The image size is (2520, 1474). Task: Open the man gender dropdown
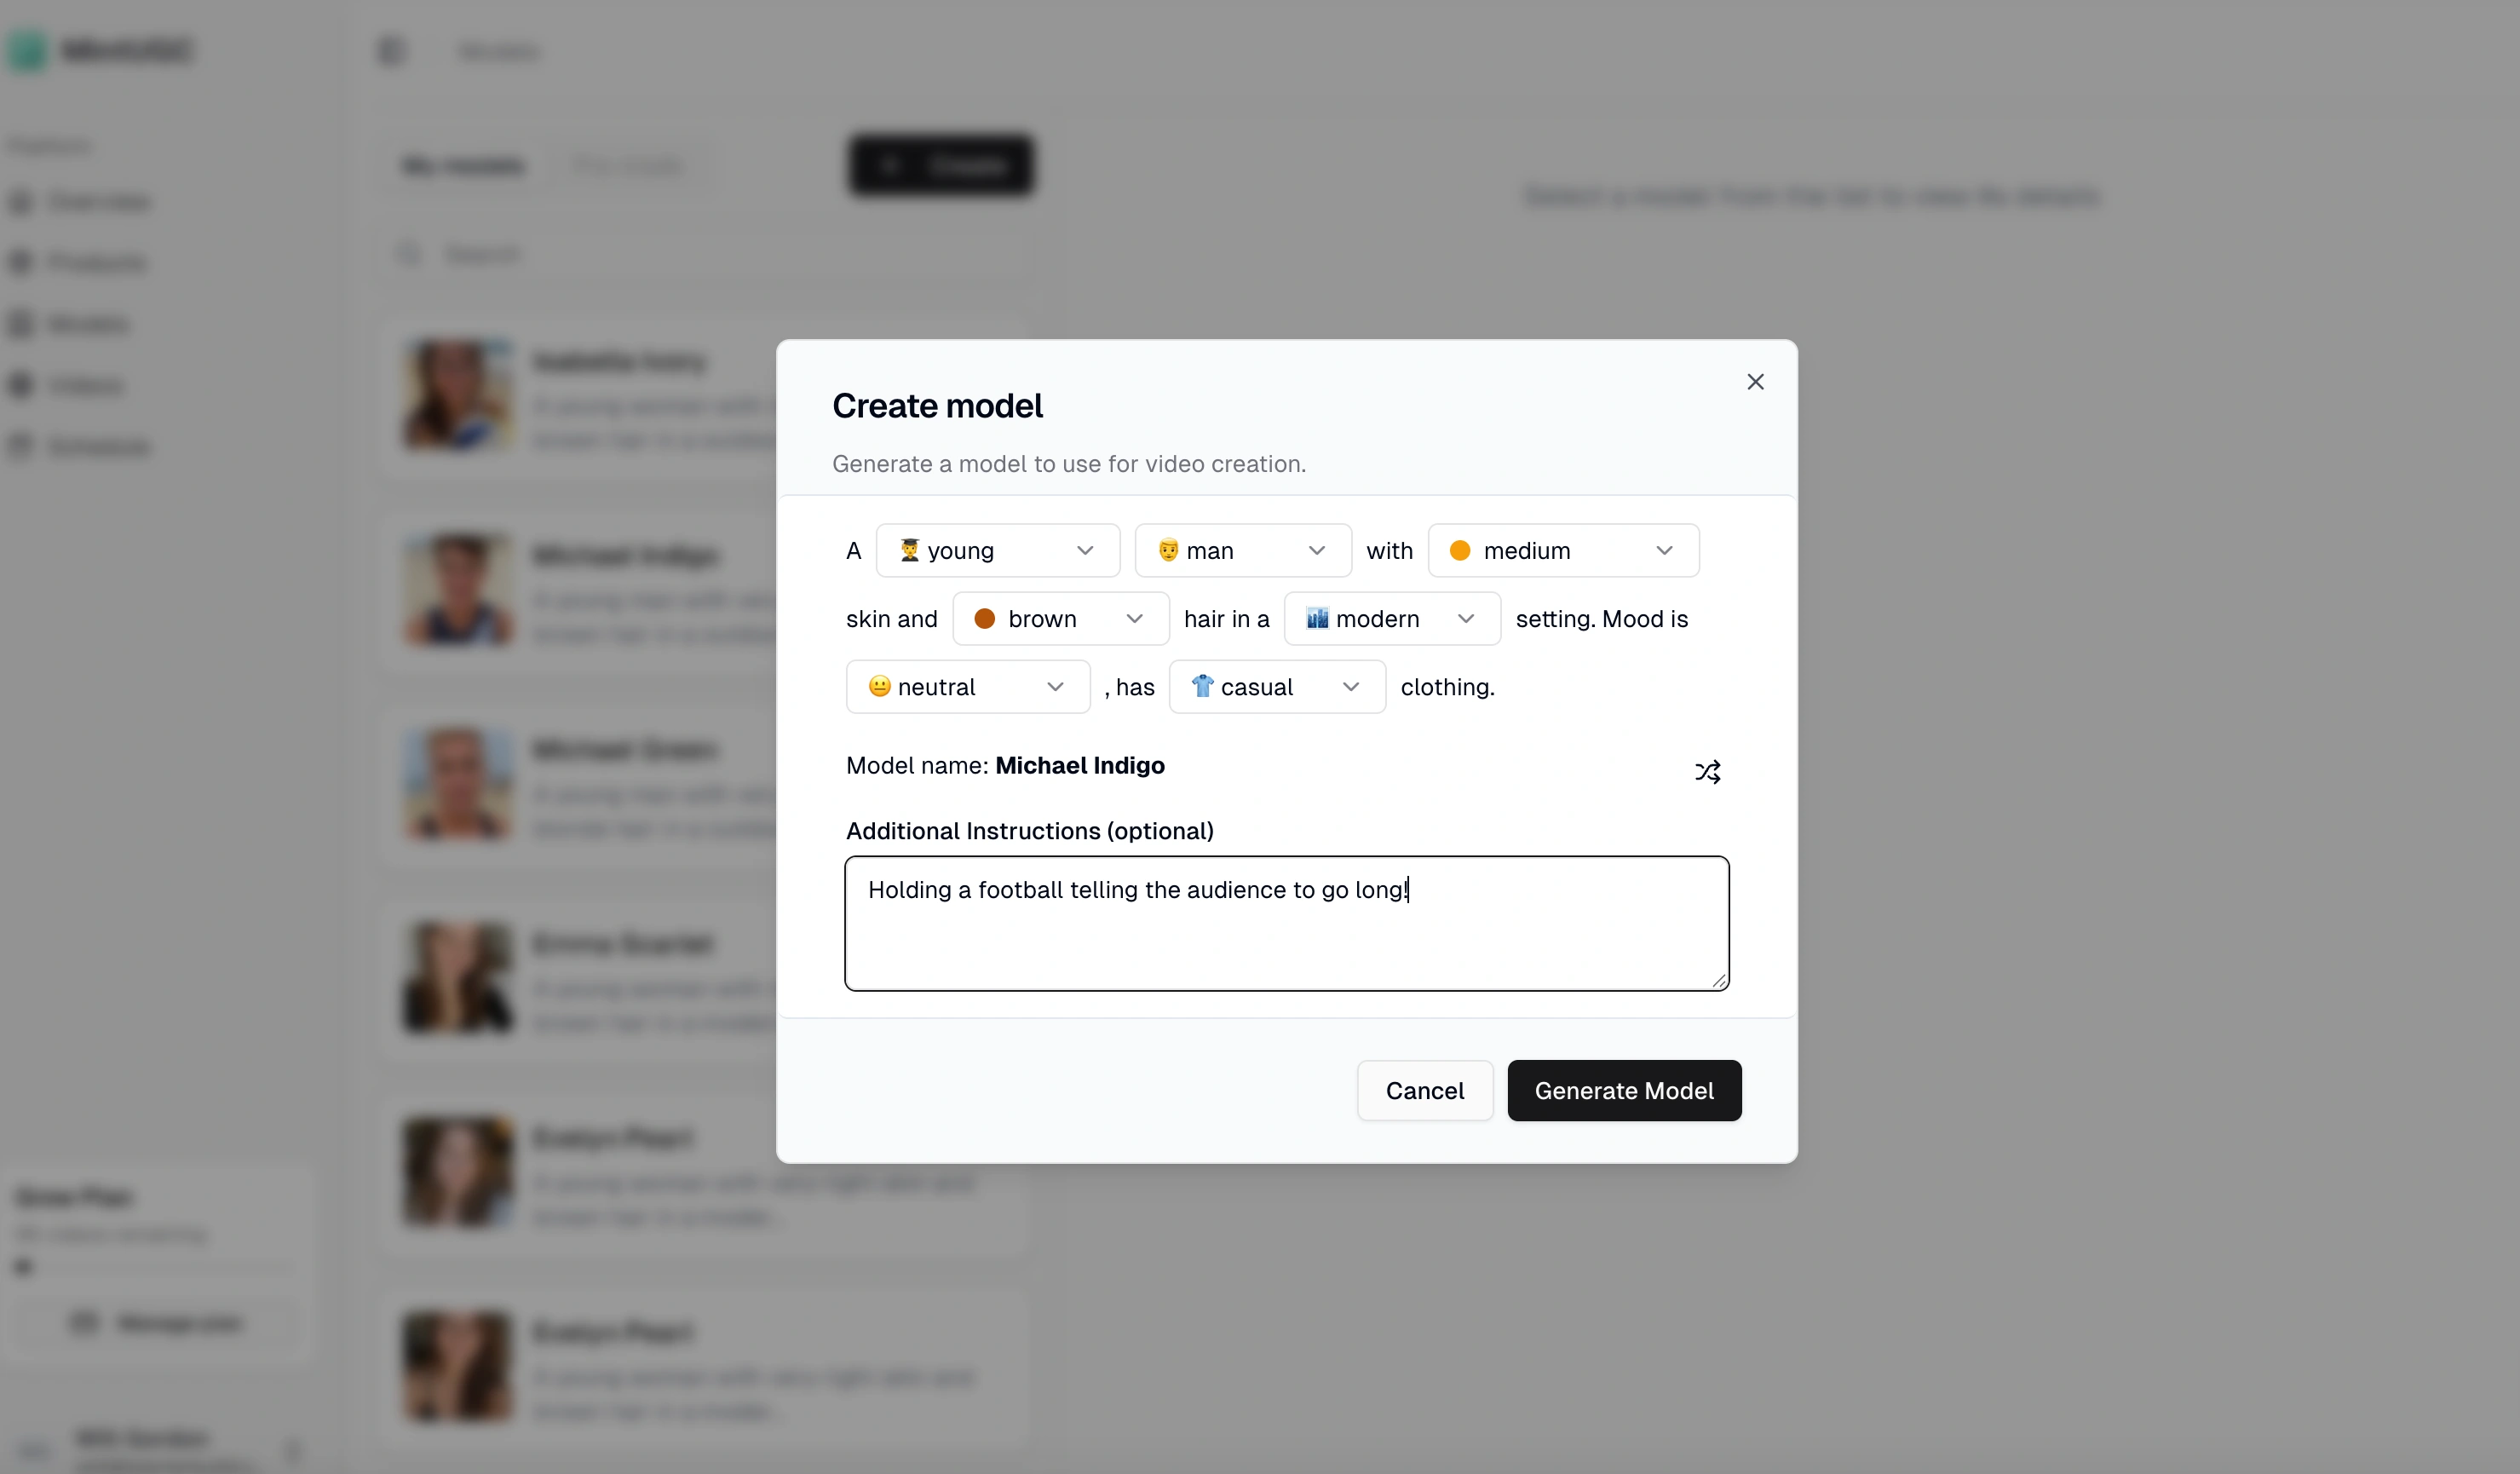1242,550
